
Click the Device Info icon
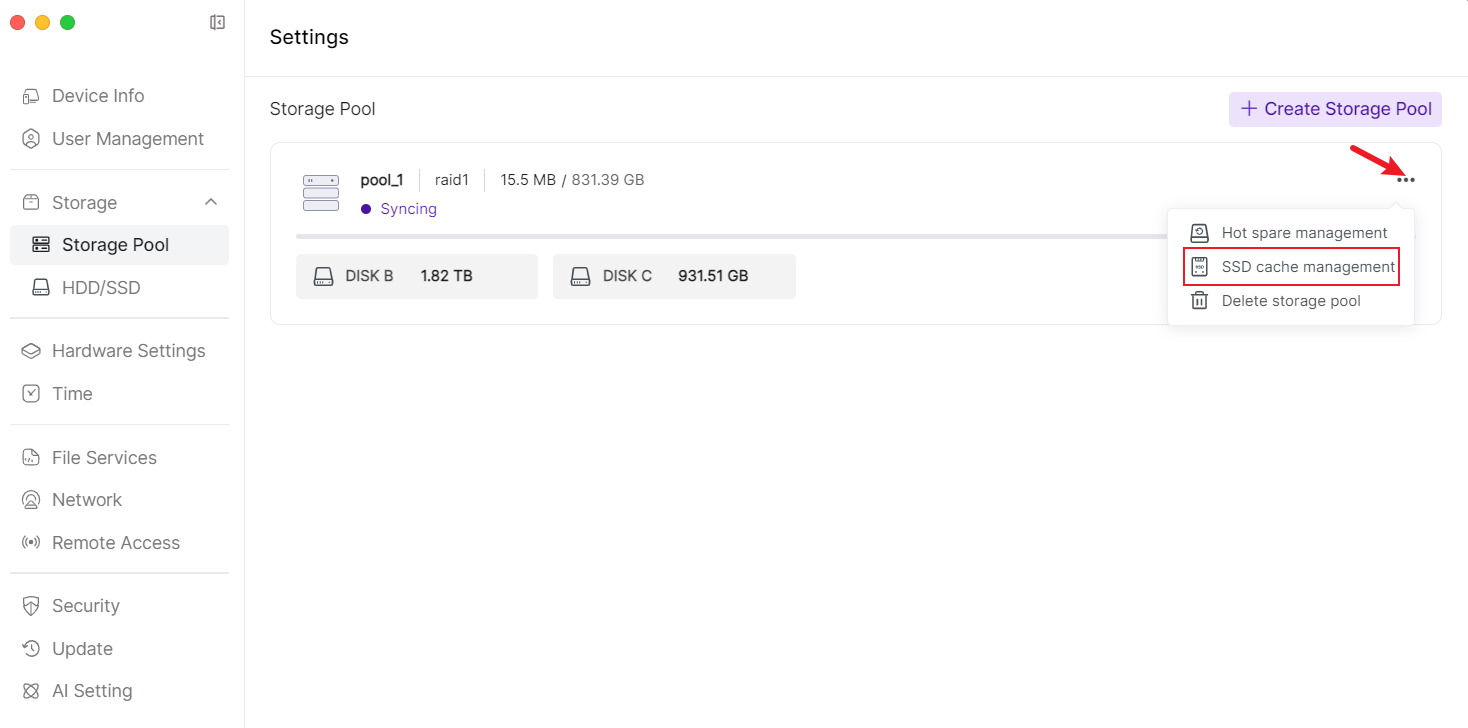point(32,96)
